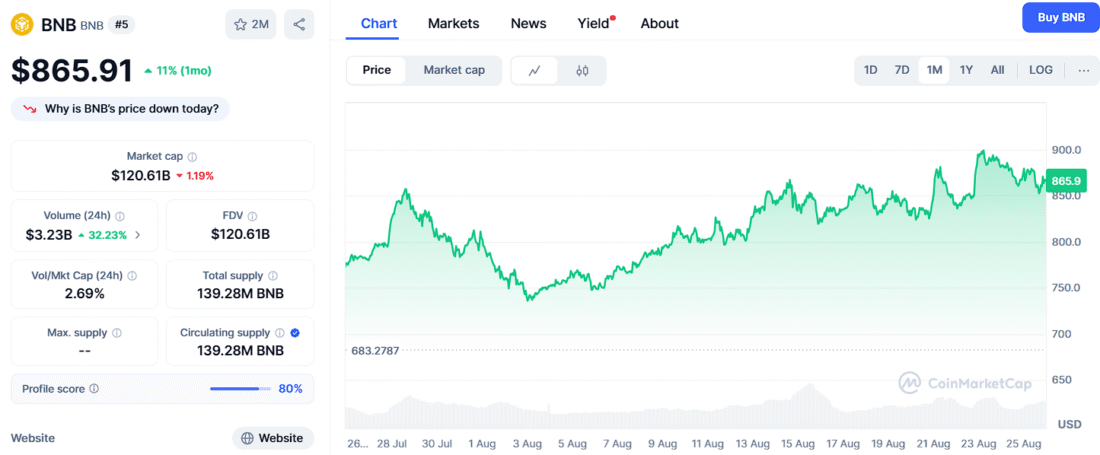Click 'Why is BNB's price down today?'
Viewport: 1100px width, 455px height.
(121, 108)
